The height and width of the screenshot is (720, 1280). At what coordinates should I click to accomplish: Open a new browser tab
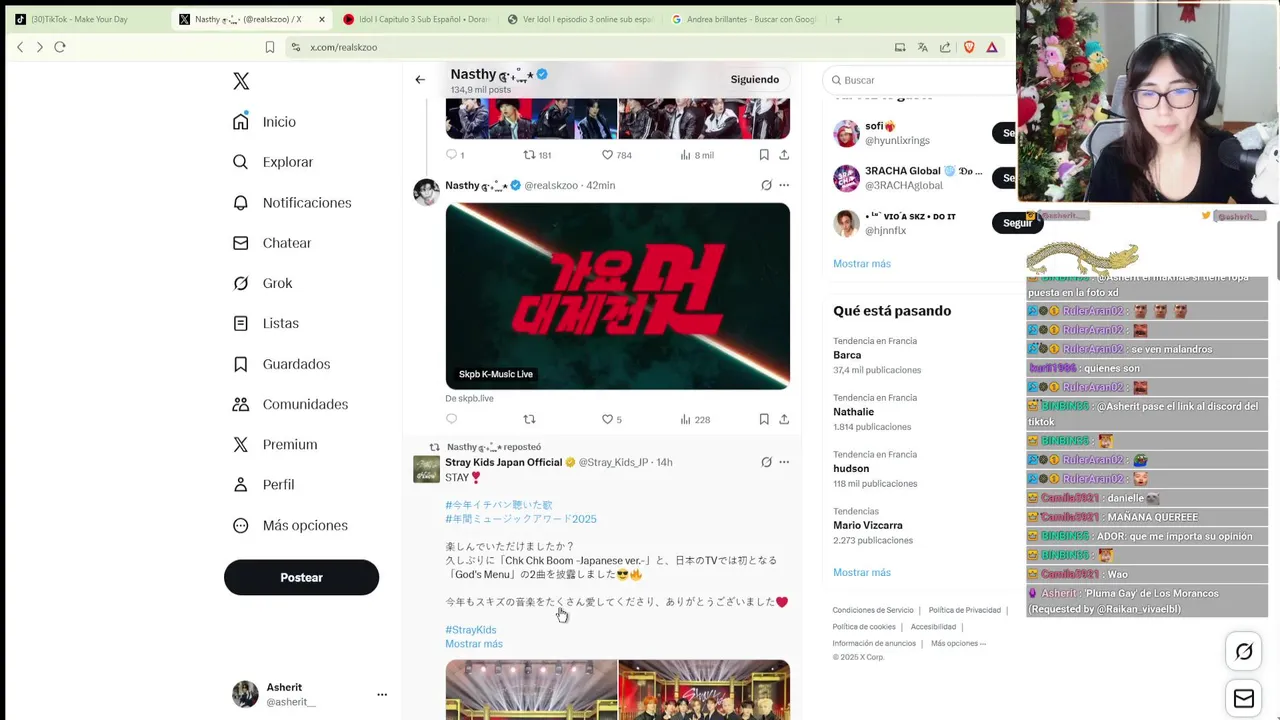click(838, 19)
